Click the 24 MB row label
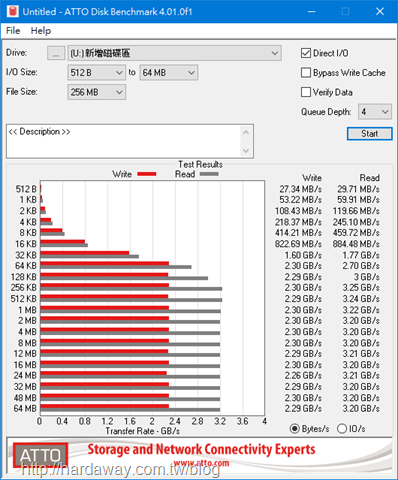The height and width of the screenshot is (480, 398). point(25,375)
